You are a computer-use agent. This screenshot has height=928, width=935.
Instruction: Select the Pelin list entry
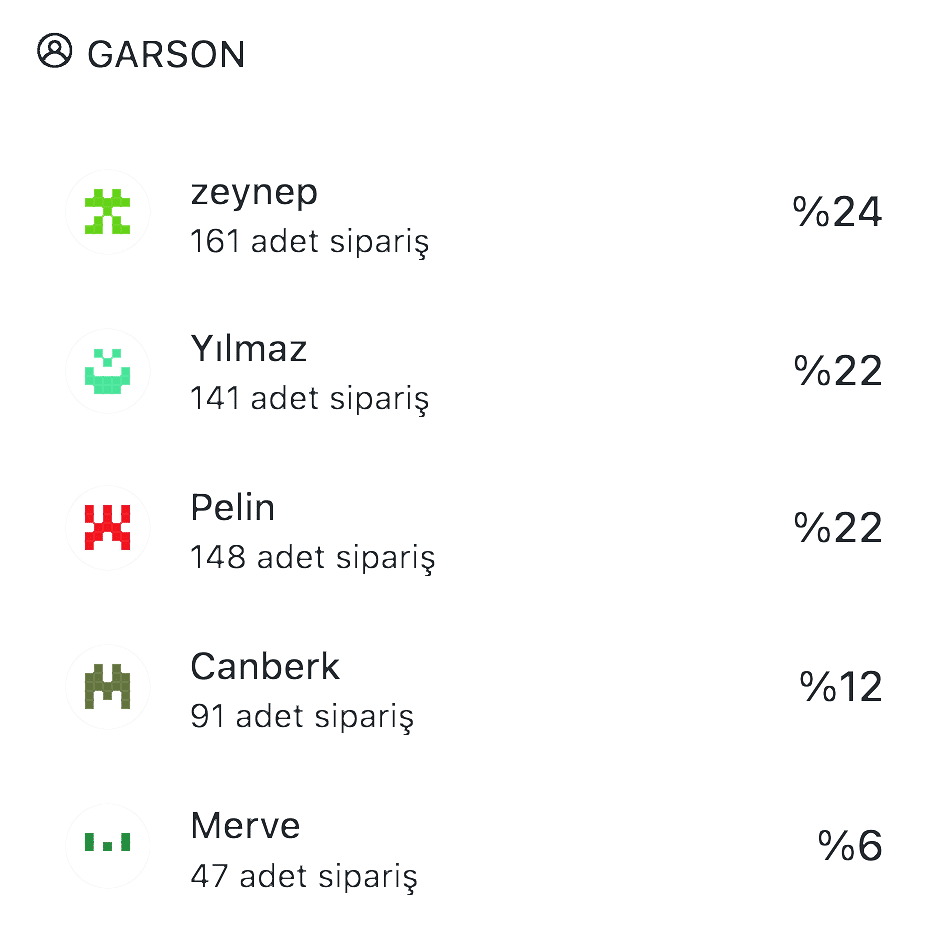pos(233,508)
